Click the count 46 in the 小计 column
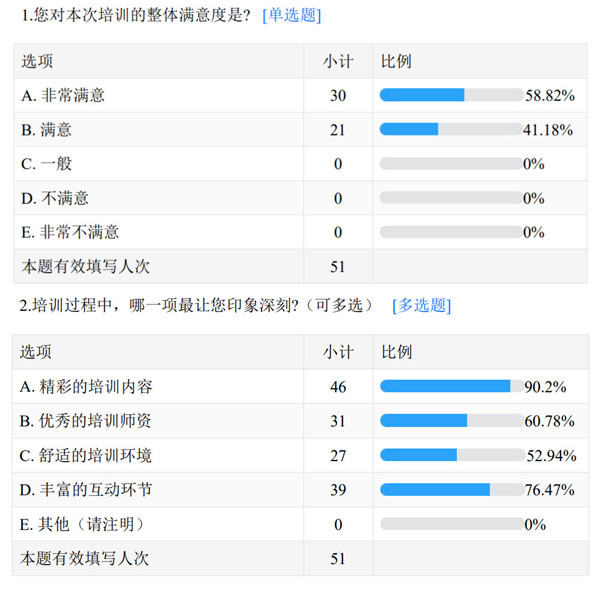Screen dimensions: 600x589 [338, 387]
